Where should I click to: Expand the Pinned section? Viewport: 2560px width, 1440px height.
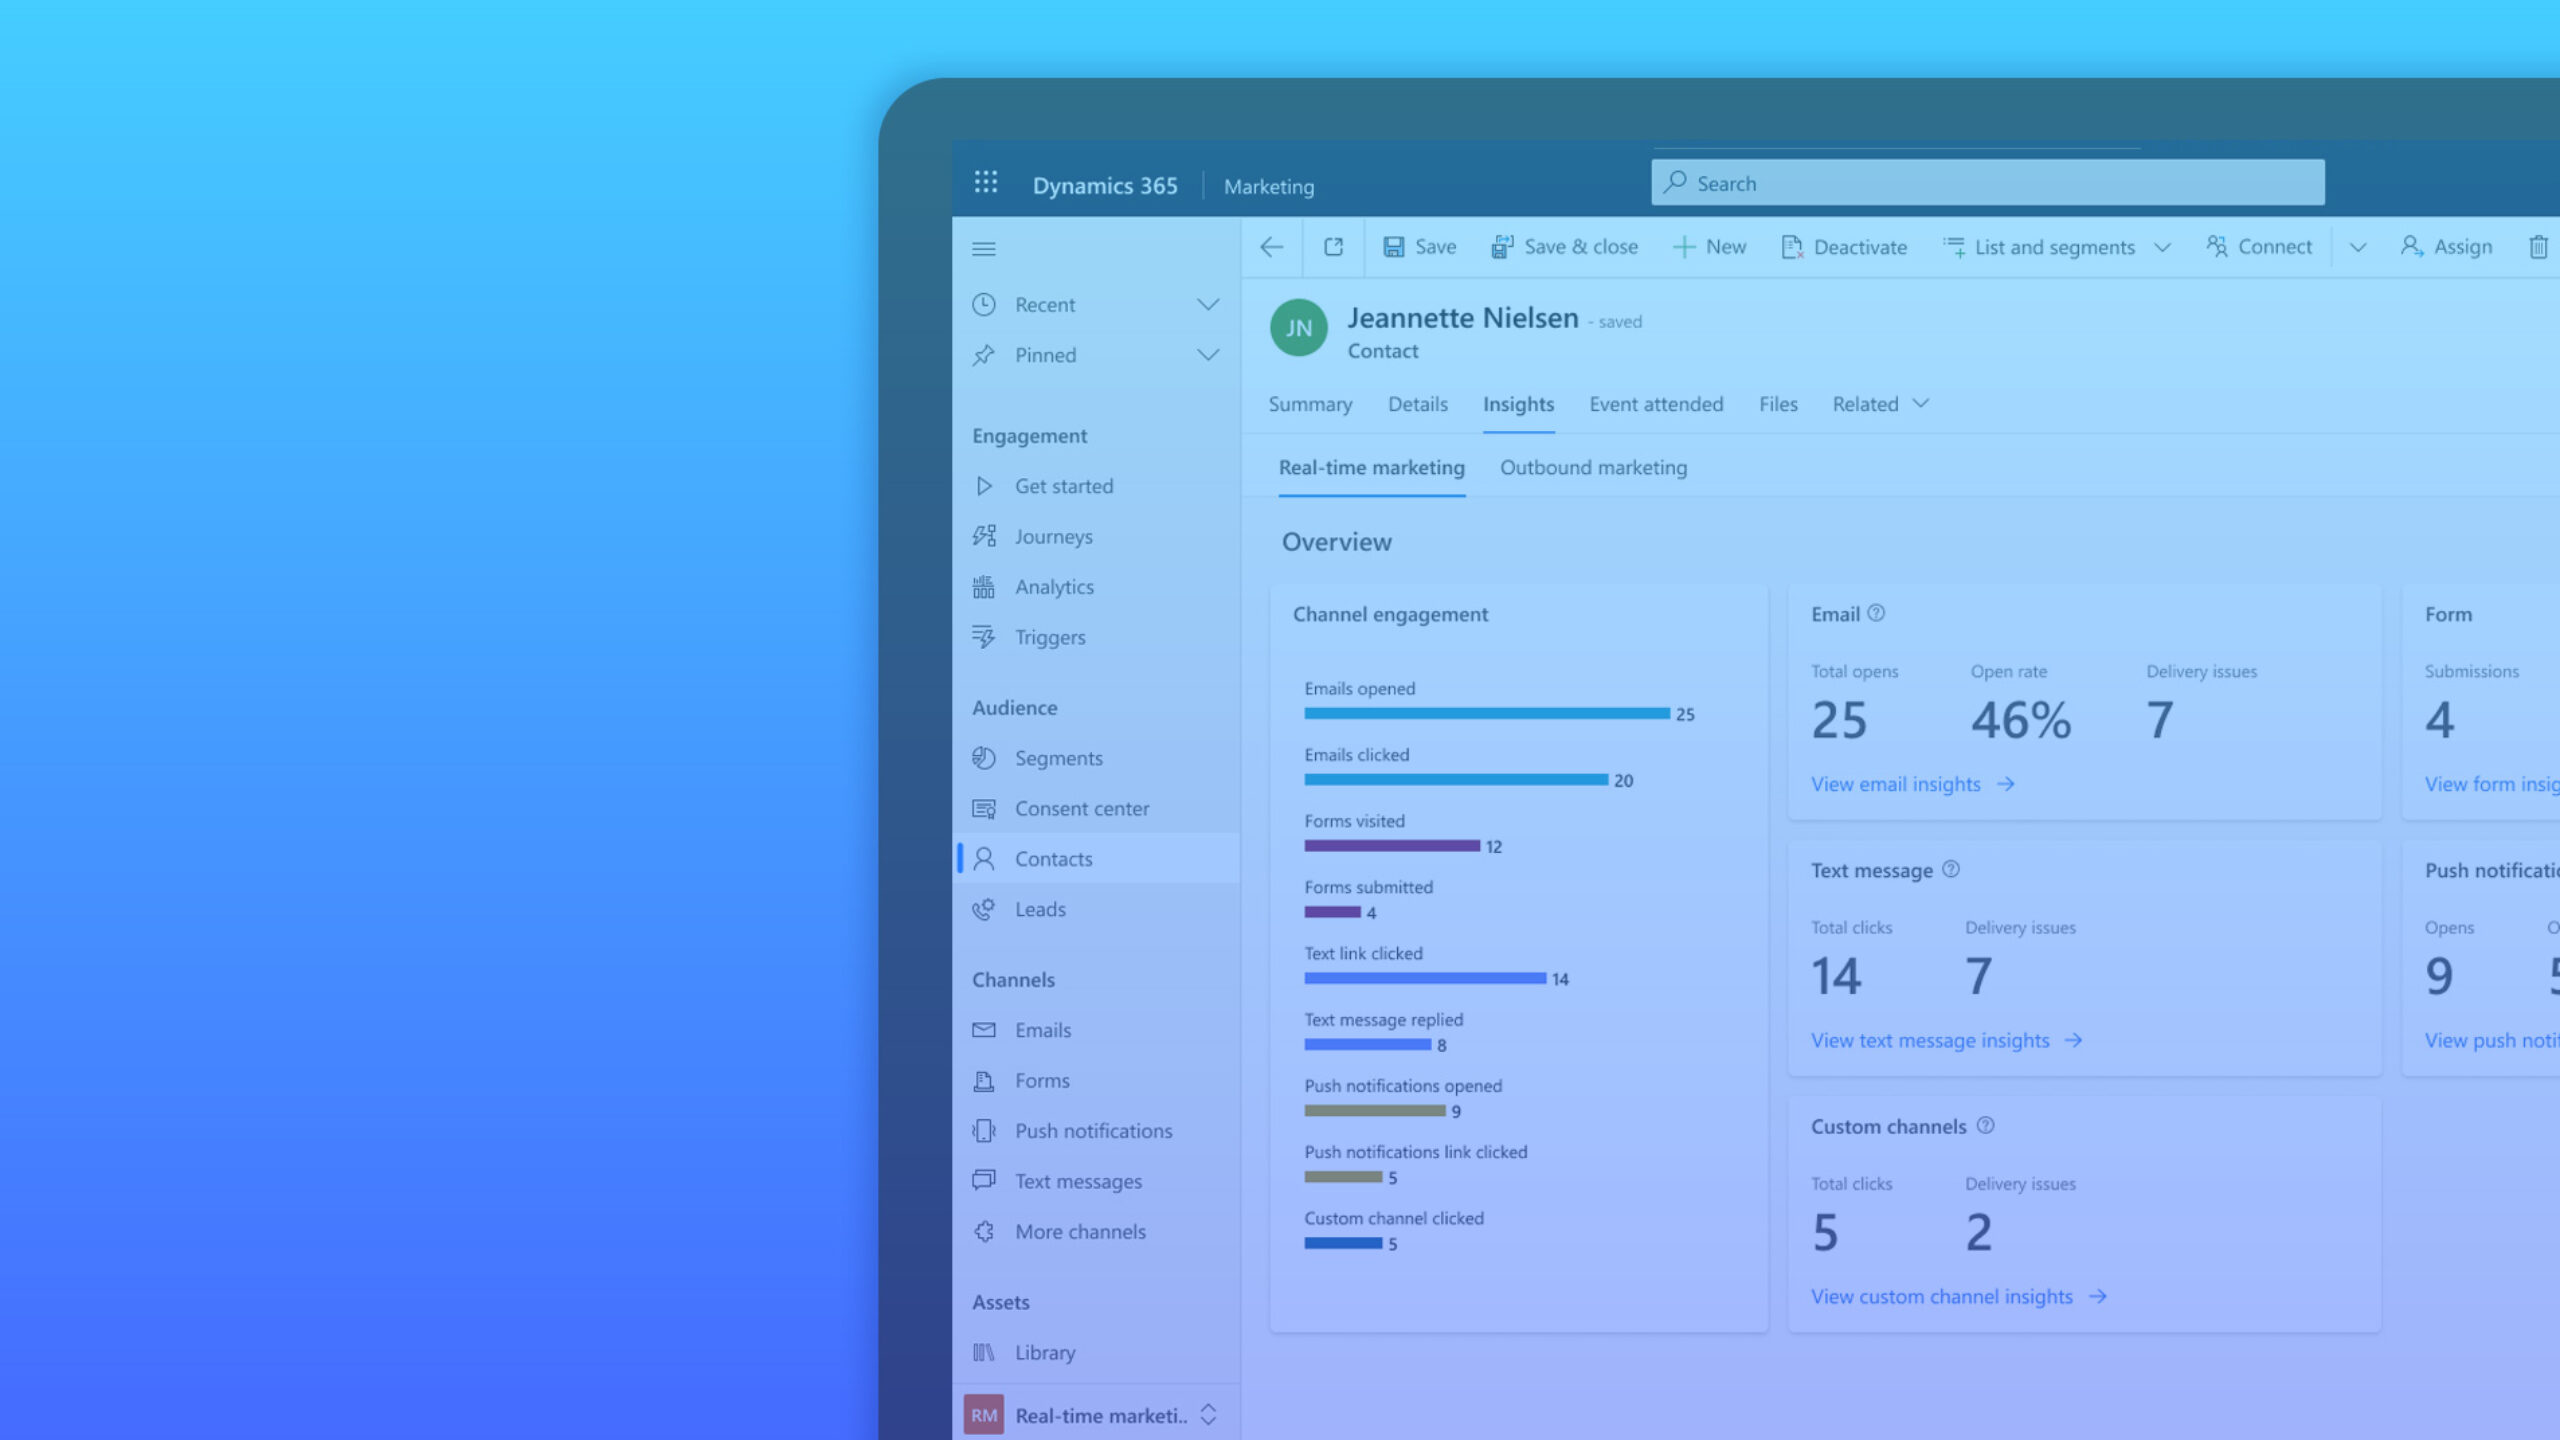click(1208, 355)
